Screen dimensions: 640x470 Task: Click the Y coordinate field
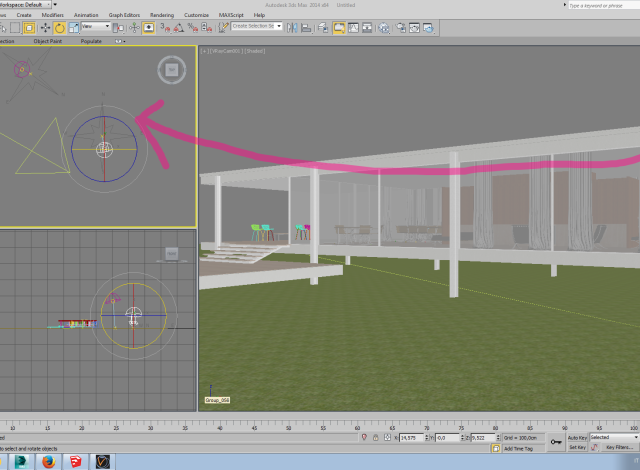[x=448, y=438]
